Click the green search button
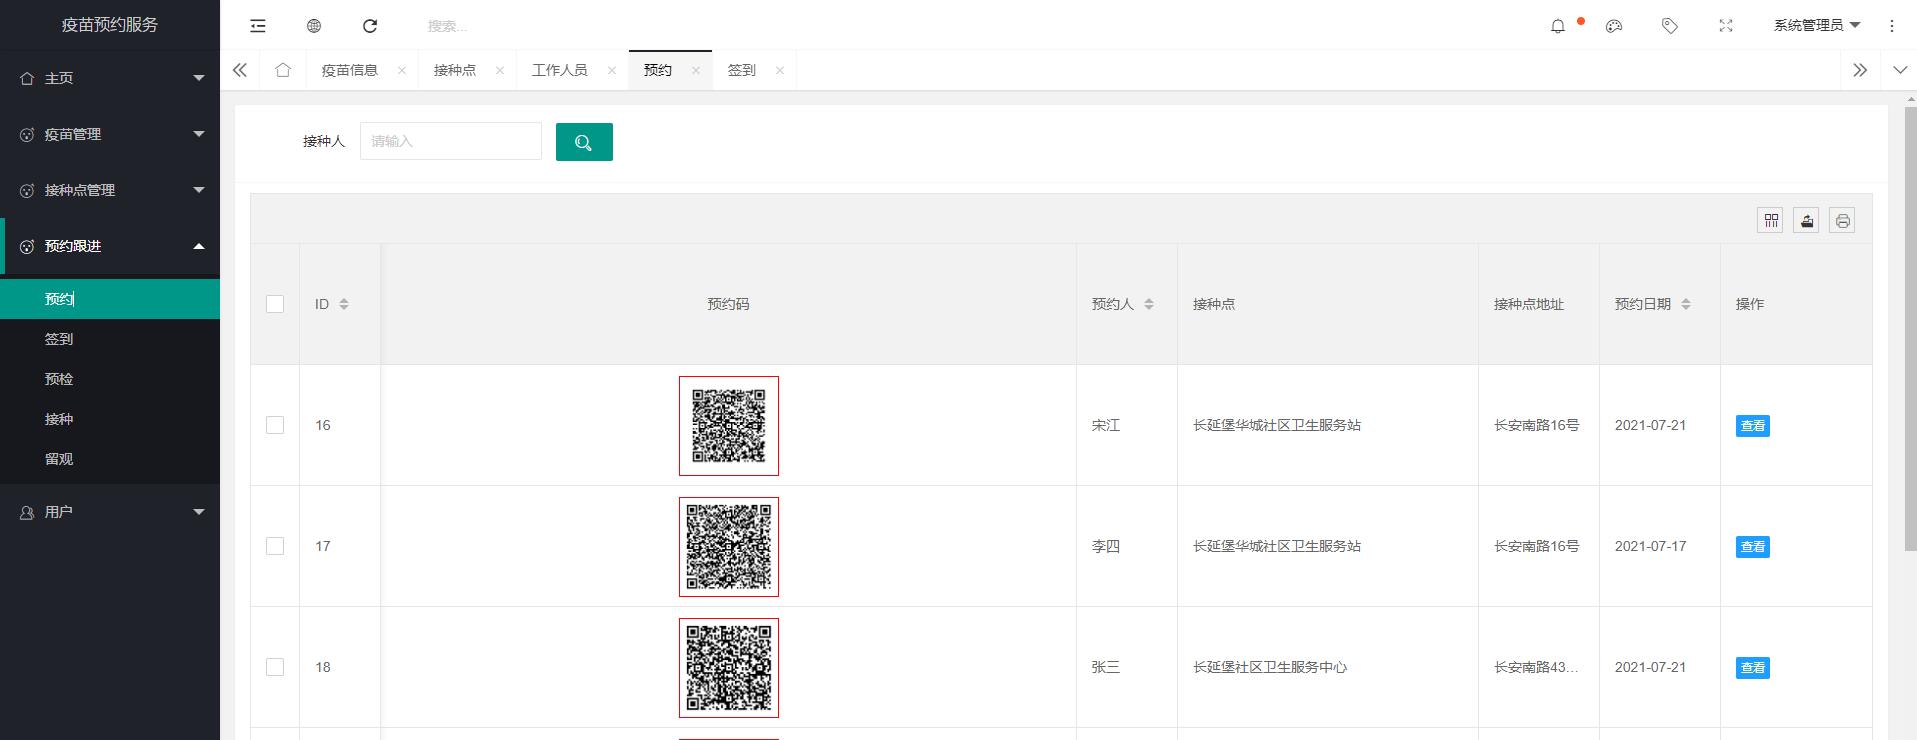1917x740 pixels. 584,142
